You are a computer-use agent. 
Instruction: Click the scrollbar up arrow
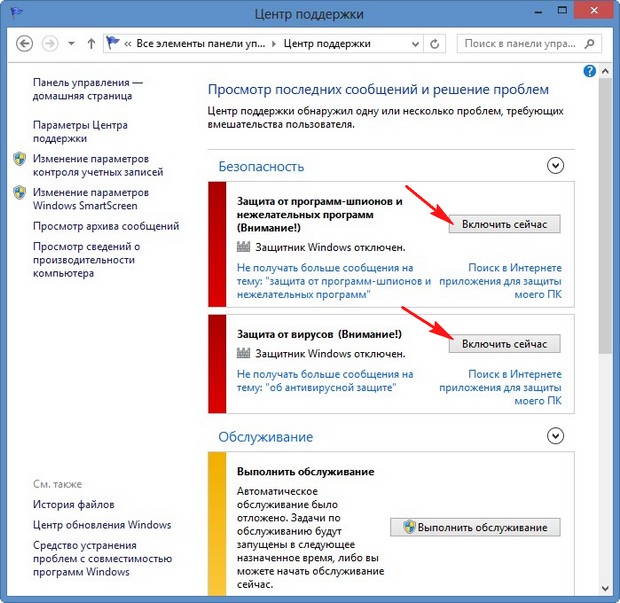[605, 72]
